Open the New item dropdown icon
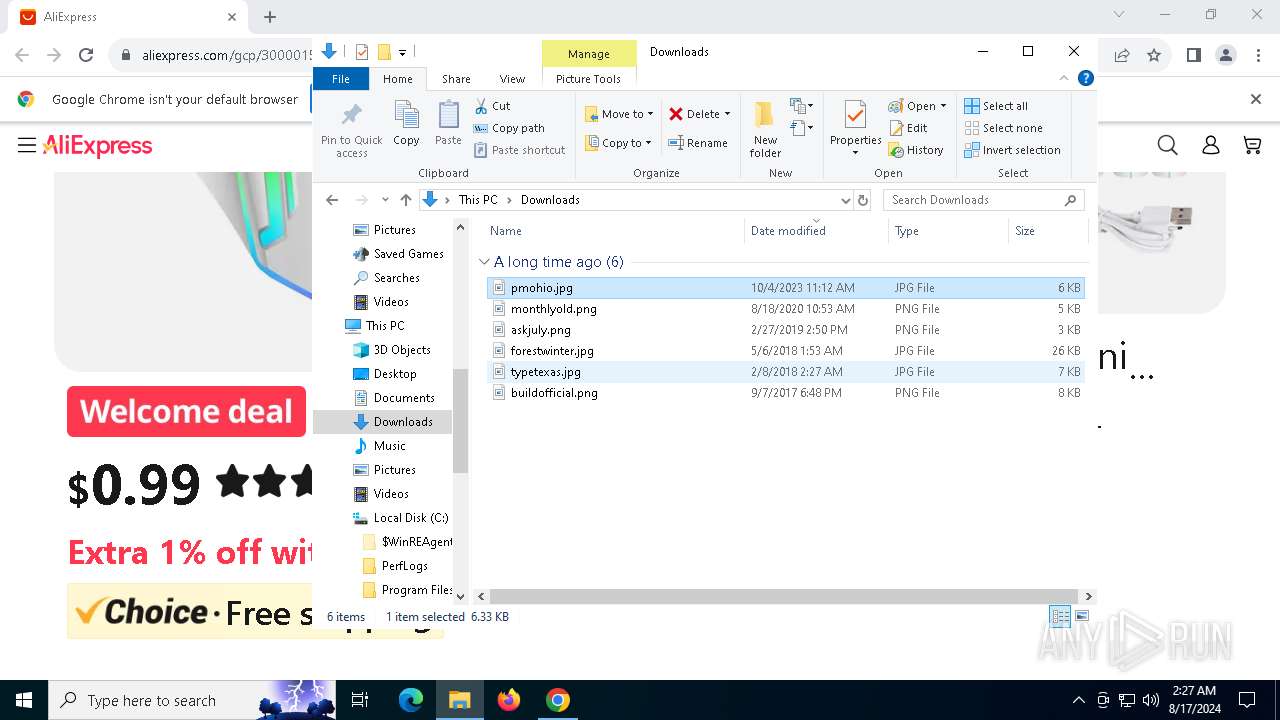 pyautogui.click(x=801, y=105)
